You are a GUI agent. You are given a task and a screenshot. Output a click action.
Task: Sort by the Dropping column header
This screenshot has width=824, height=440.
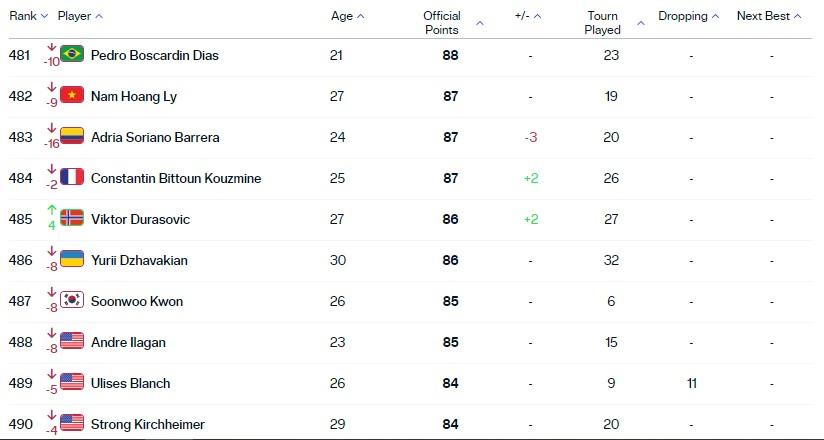pyautogui.click(x=688, y=16)
